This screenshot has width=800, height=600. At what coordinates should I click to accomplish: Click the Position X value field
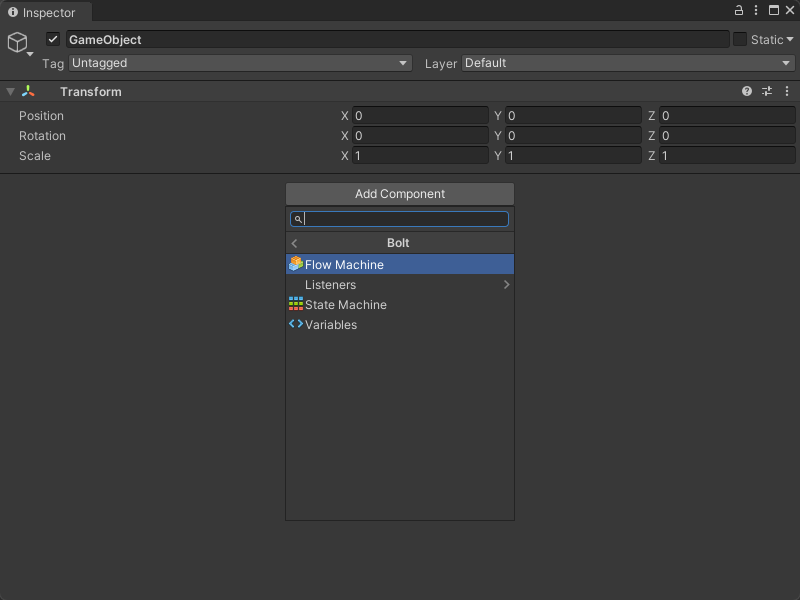pos(420,116)
